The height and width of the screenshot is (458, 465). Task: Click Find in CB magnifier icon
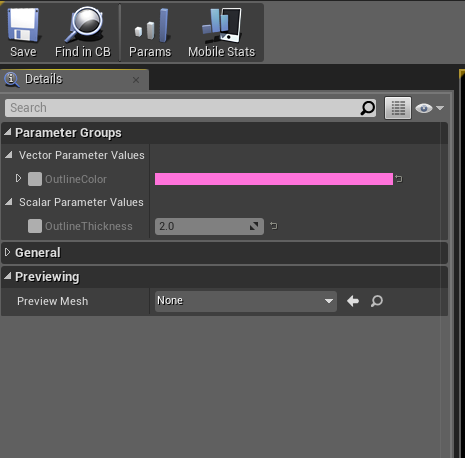pyautogui.click(x=83, y=25)
